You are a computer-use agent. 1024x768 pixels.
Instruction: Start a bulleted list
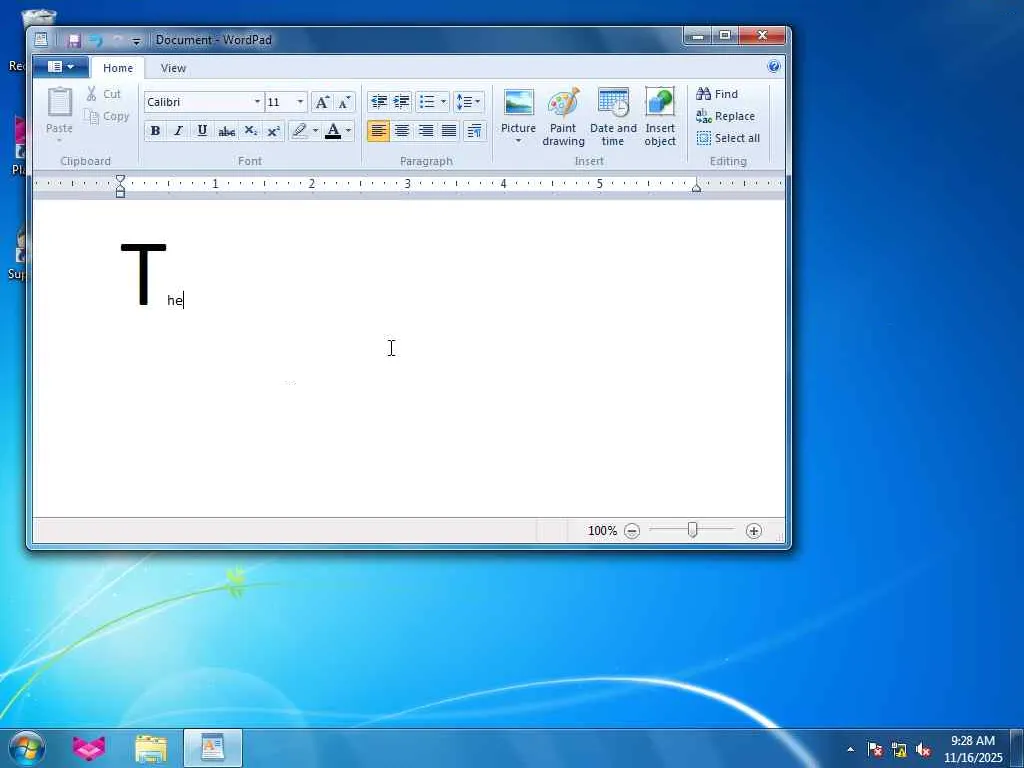point(426,102)
